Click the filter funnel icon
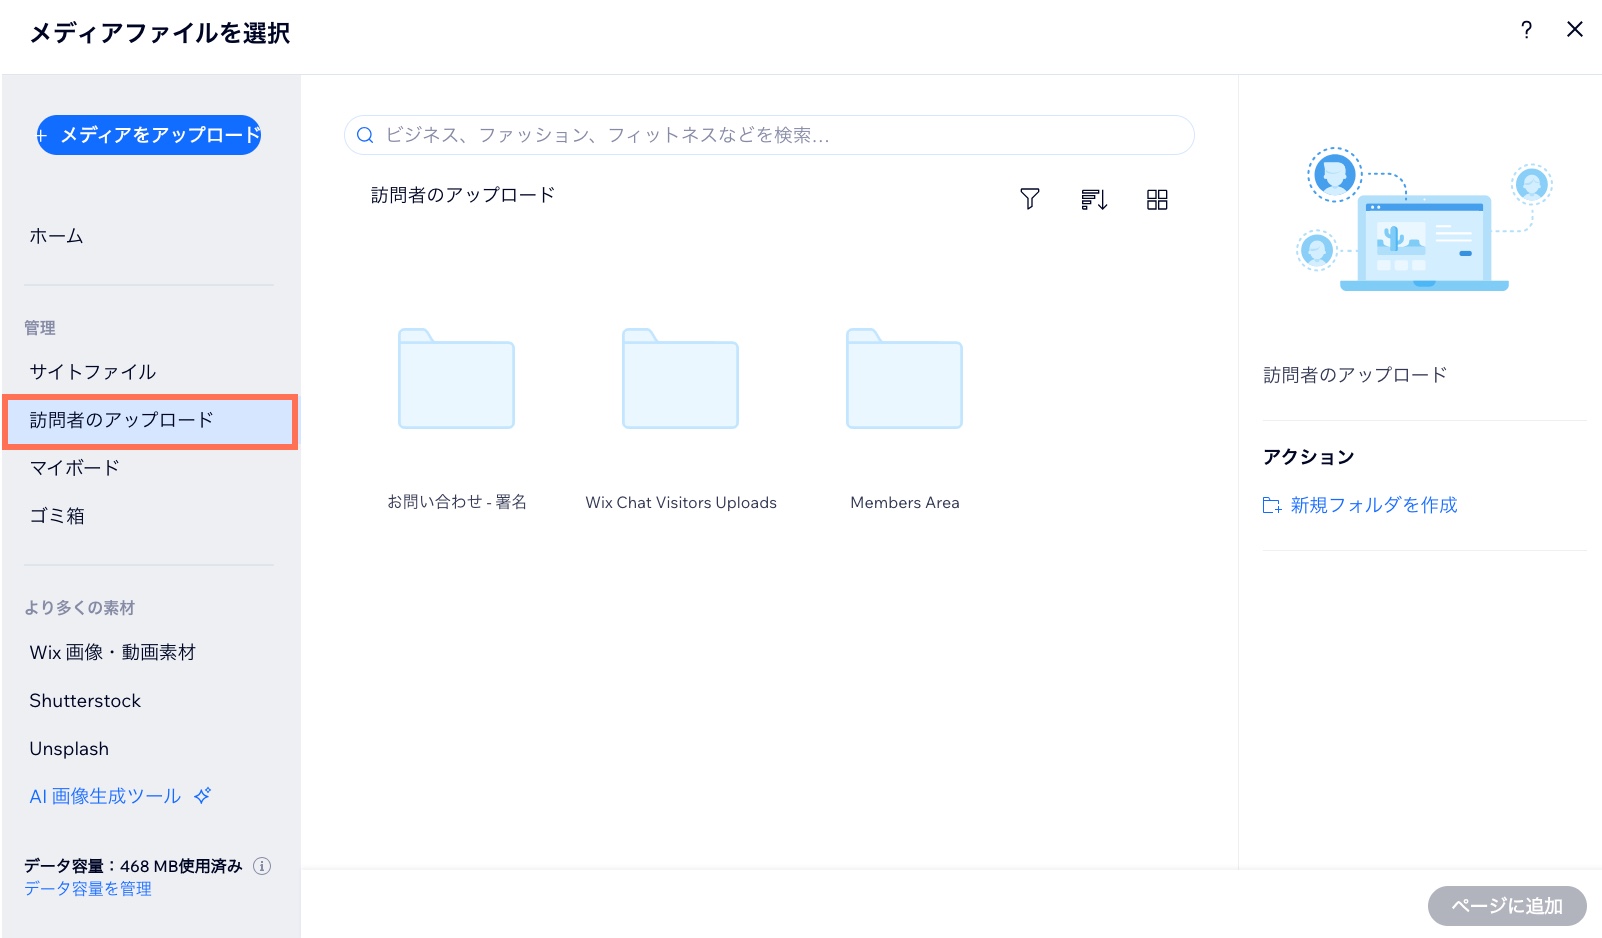The height and width of the screenshot is (938, 1602). click(1029, 199)
